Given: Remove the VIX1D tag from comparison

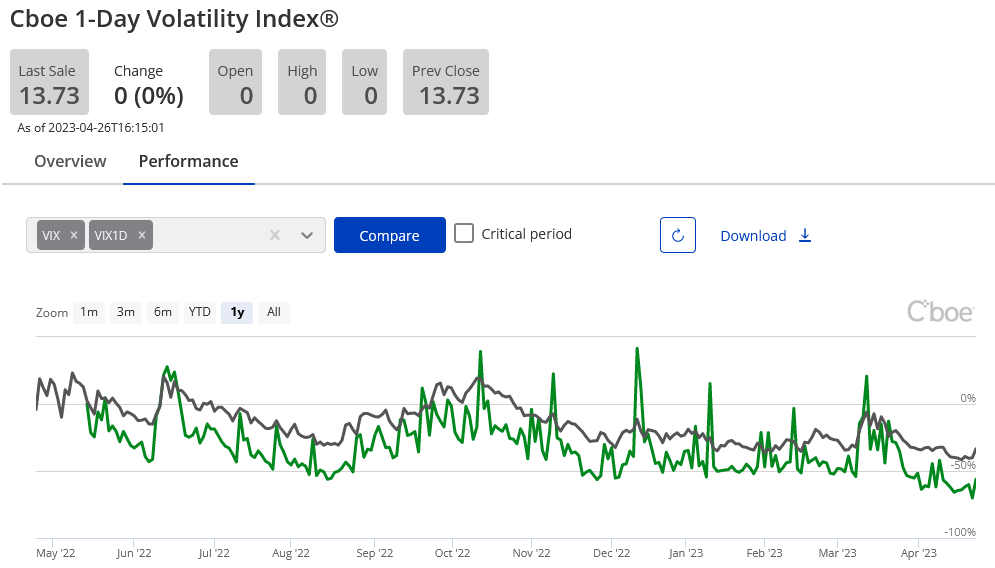Looking at the screenshot, I should coord(142,235).
